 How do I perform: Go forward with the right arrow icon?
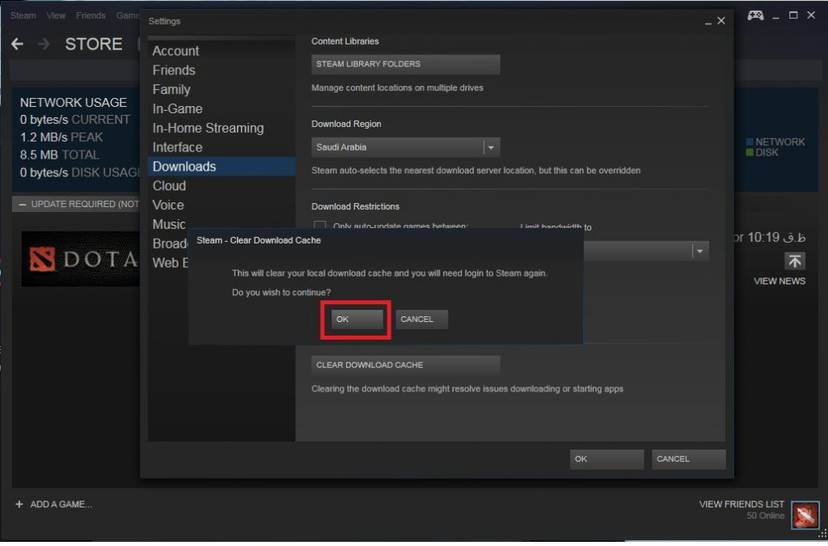click(x=44, y=44)
